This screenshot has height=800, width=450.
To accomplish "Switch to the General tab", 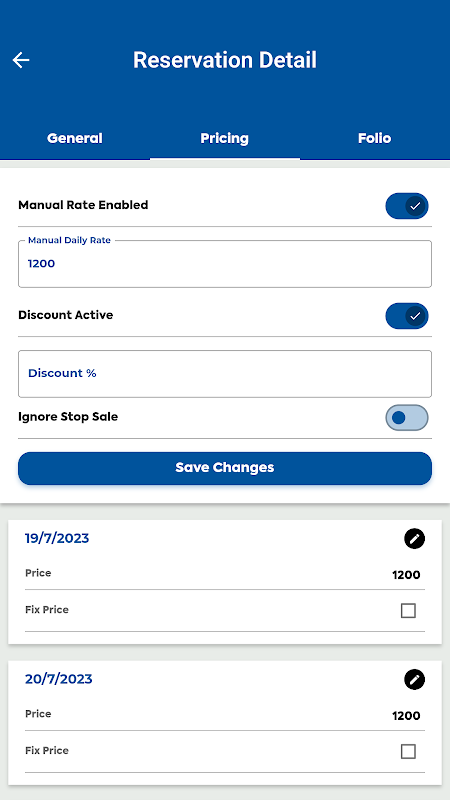I will coord(75,138).
